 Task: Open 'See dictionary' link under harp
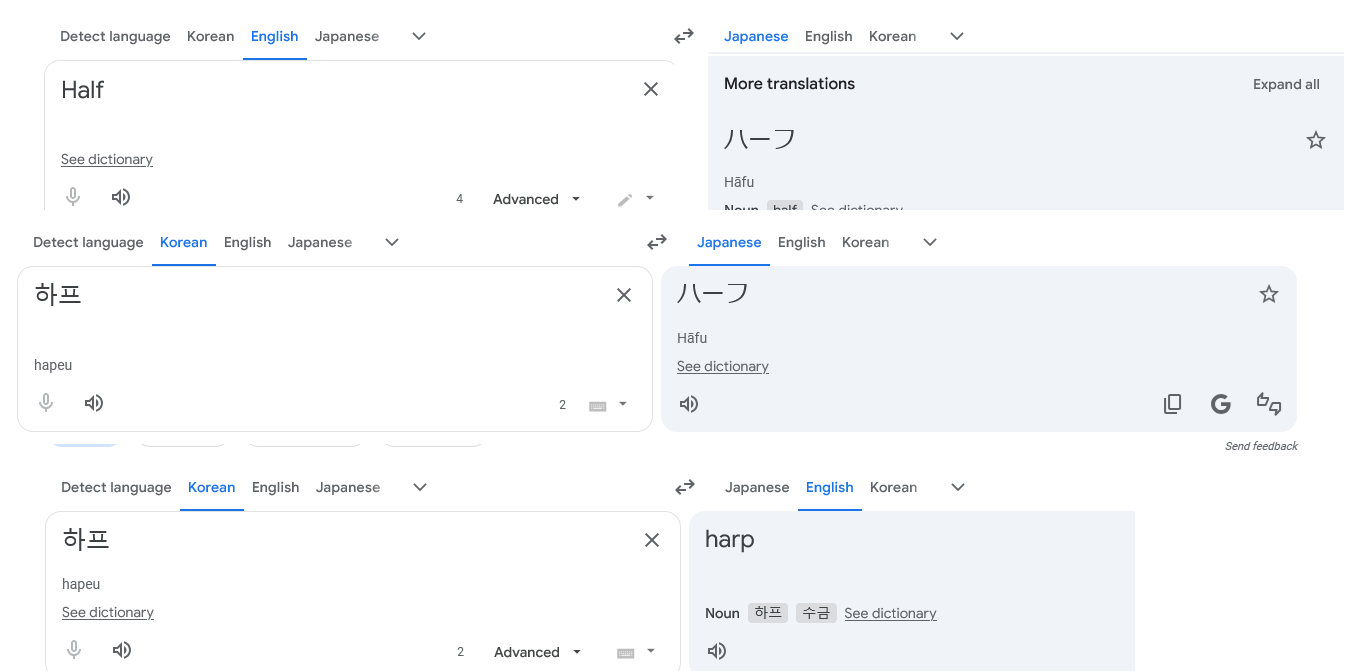[890, 614]
